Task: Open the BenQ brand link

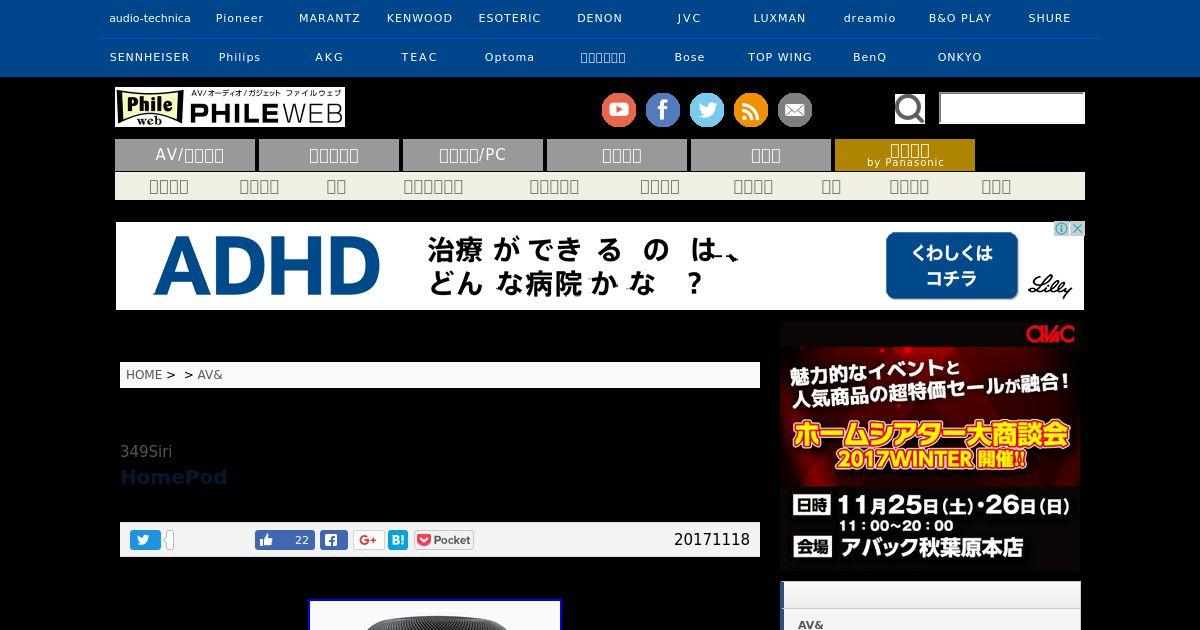Action: [870, 57]
